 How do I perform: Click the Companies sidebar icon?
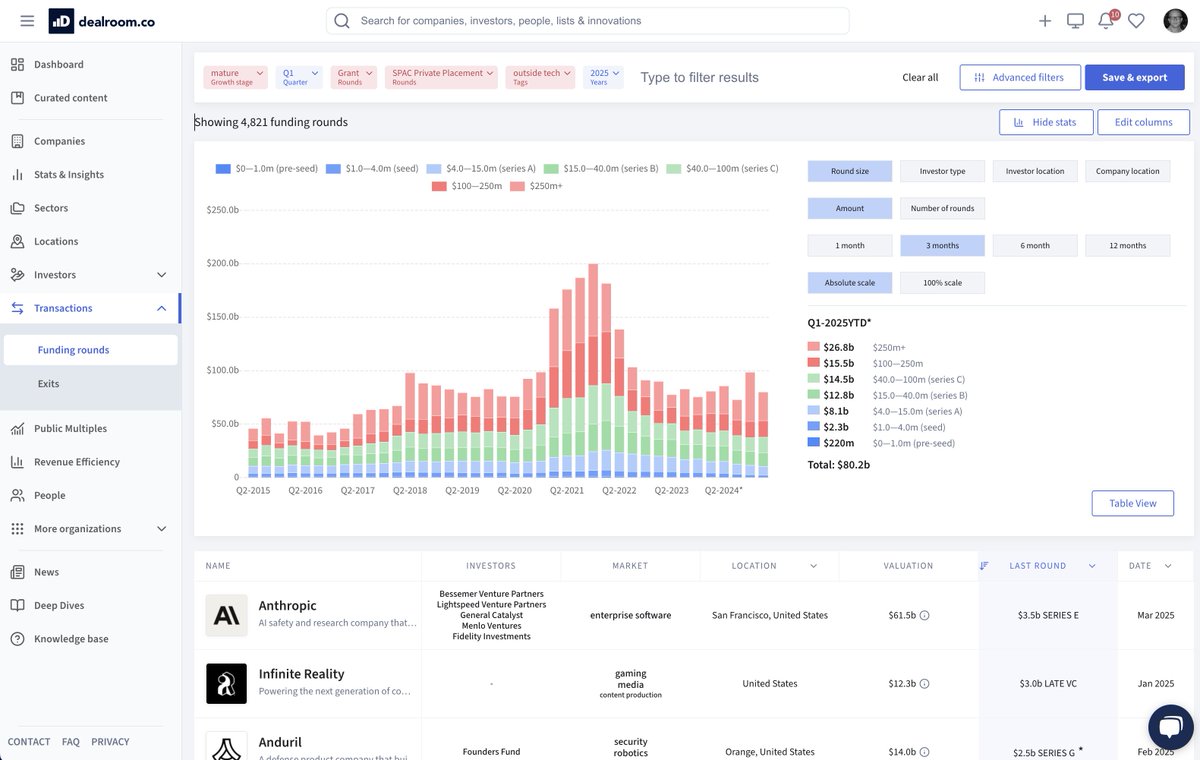click(17, 141)
